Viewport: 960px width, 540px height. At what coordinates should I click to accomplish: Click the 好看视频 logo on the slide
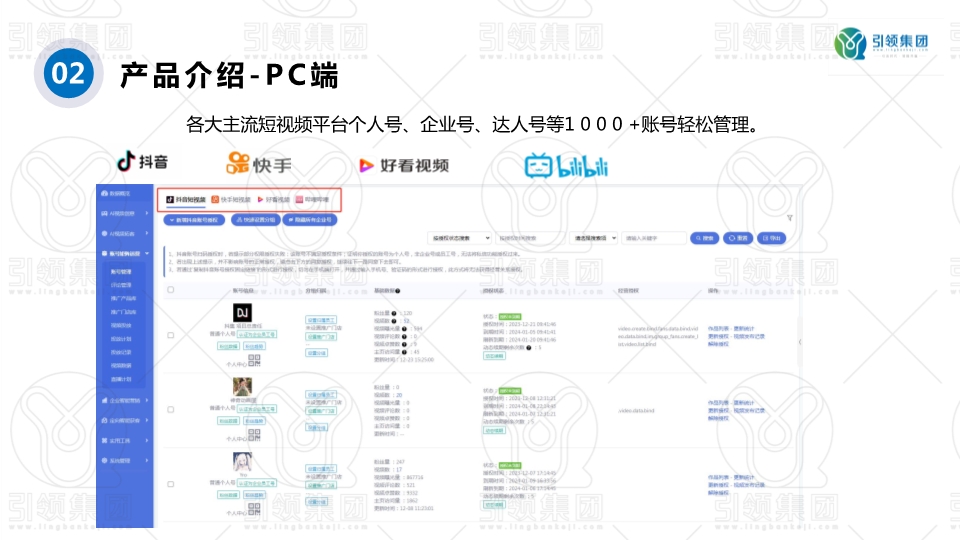tap(404, 165)
